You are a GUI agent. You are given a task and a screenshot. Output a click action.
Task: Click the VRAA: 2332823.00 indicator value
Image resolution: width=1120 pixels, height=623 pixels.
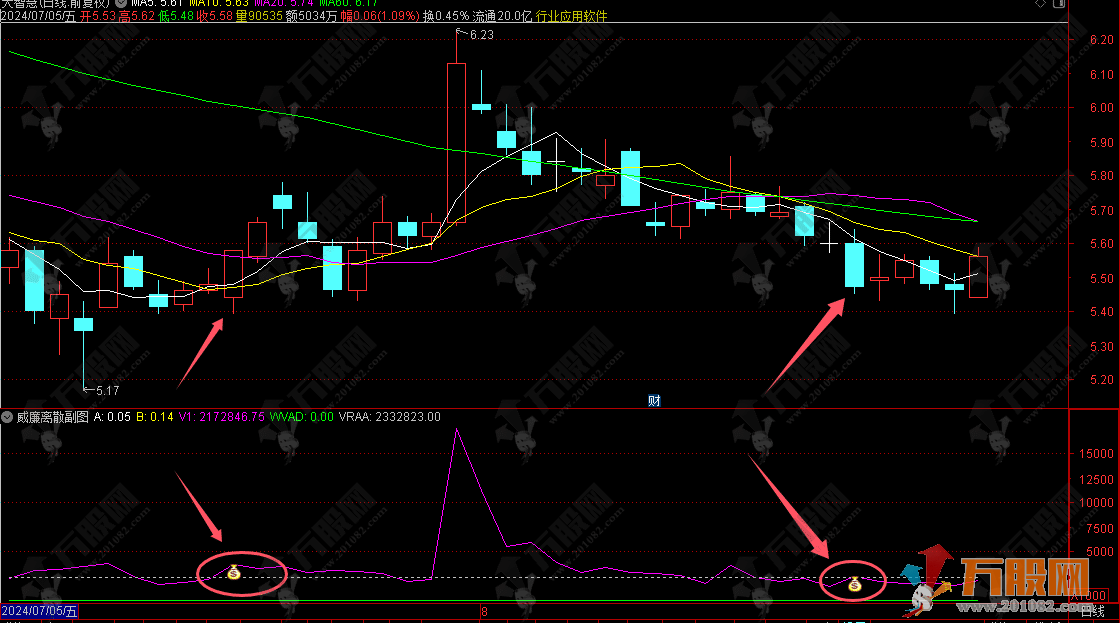point(389,417)
